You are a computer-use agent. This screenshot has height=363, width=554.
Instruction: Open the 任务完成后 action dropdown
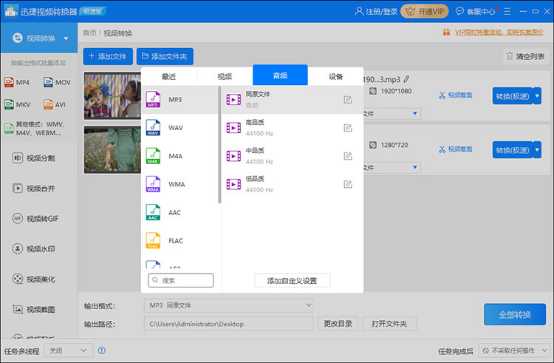[514, 351]
